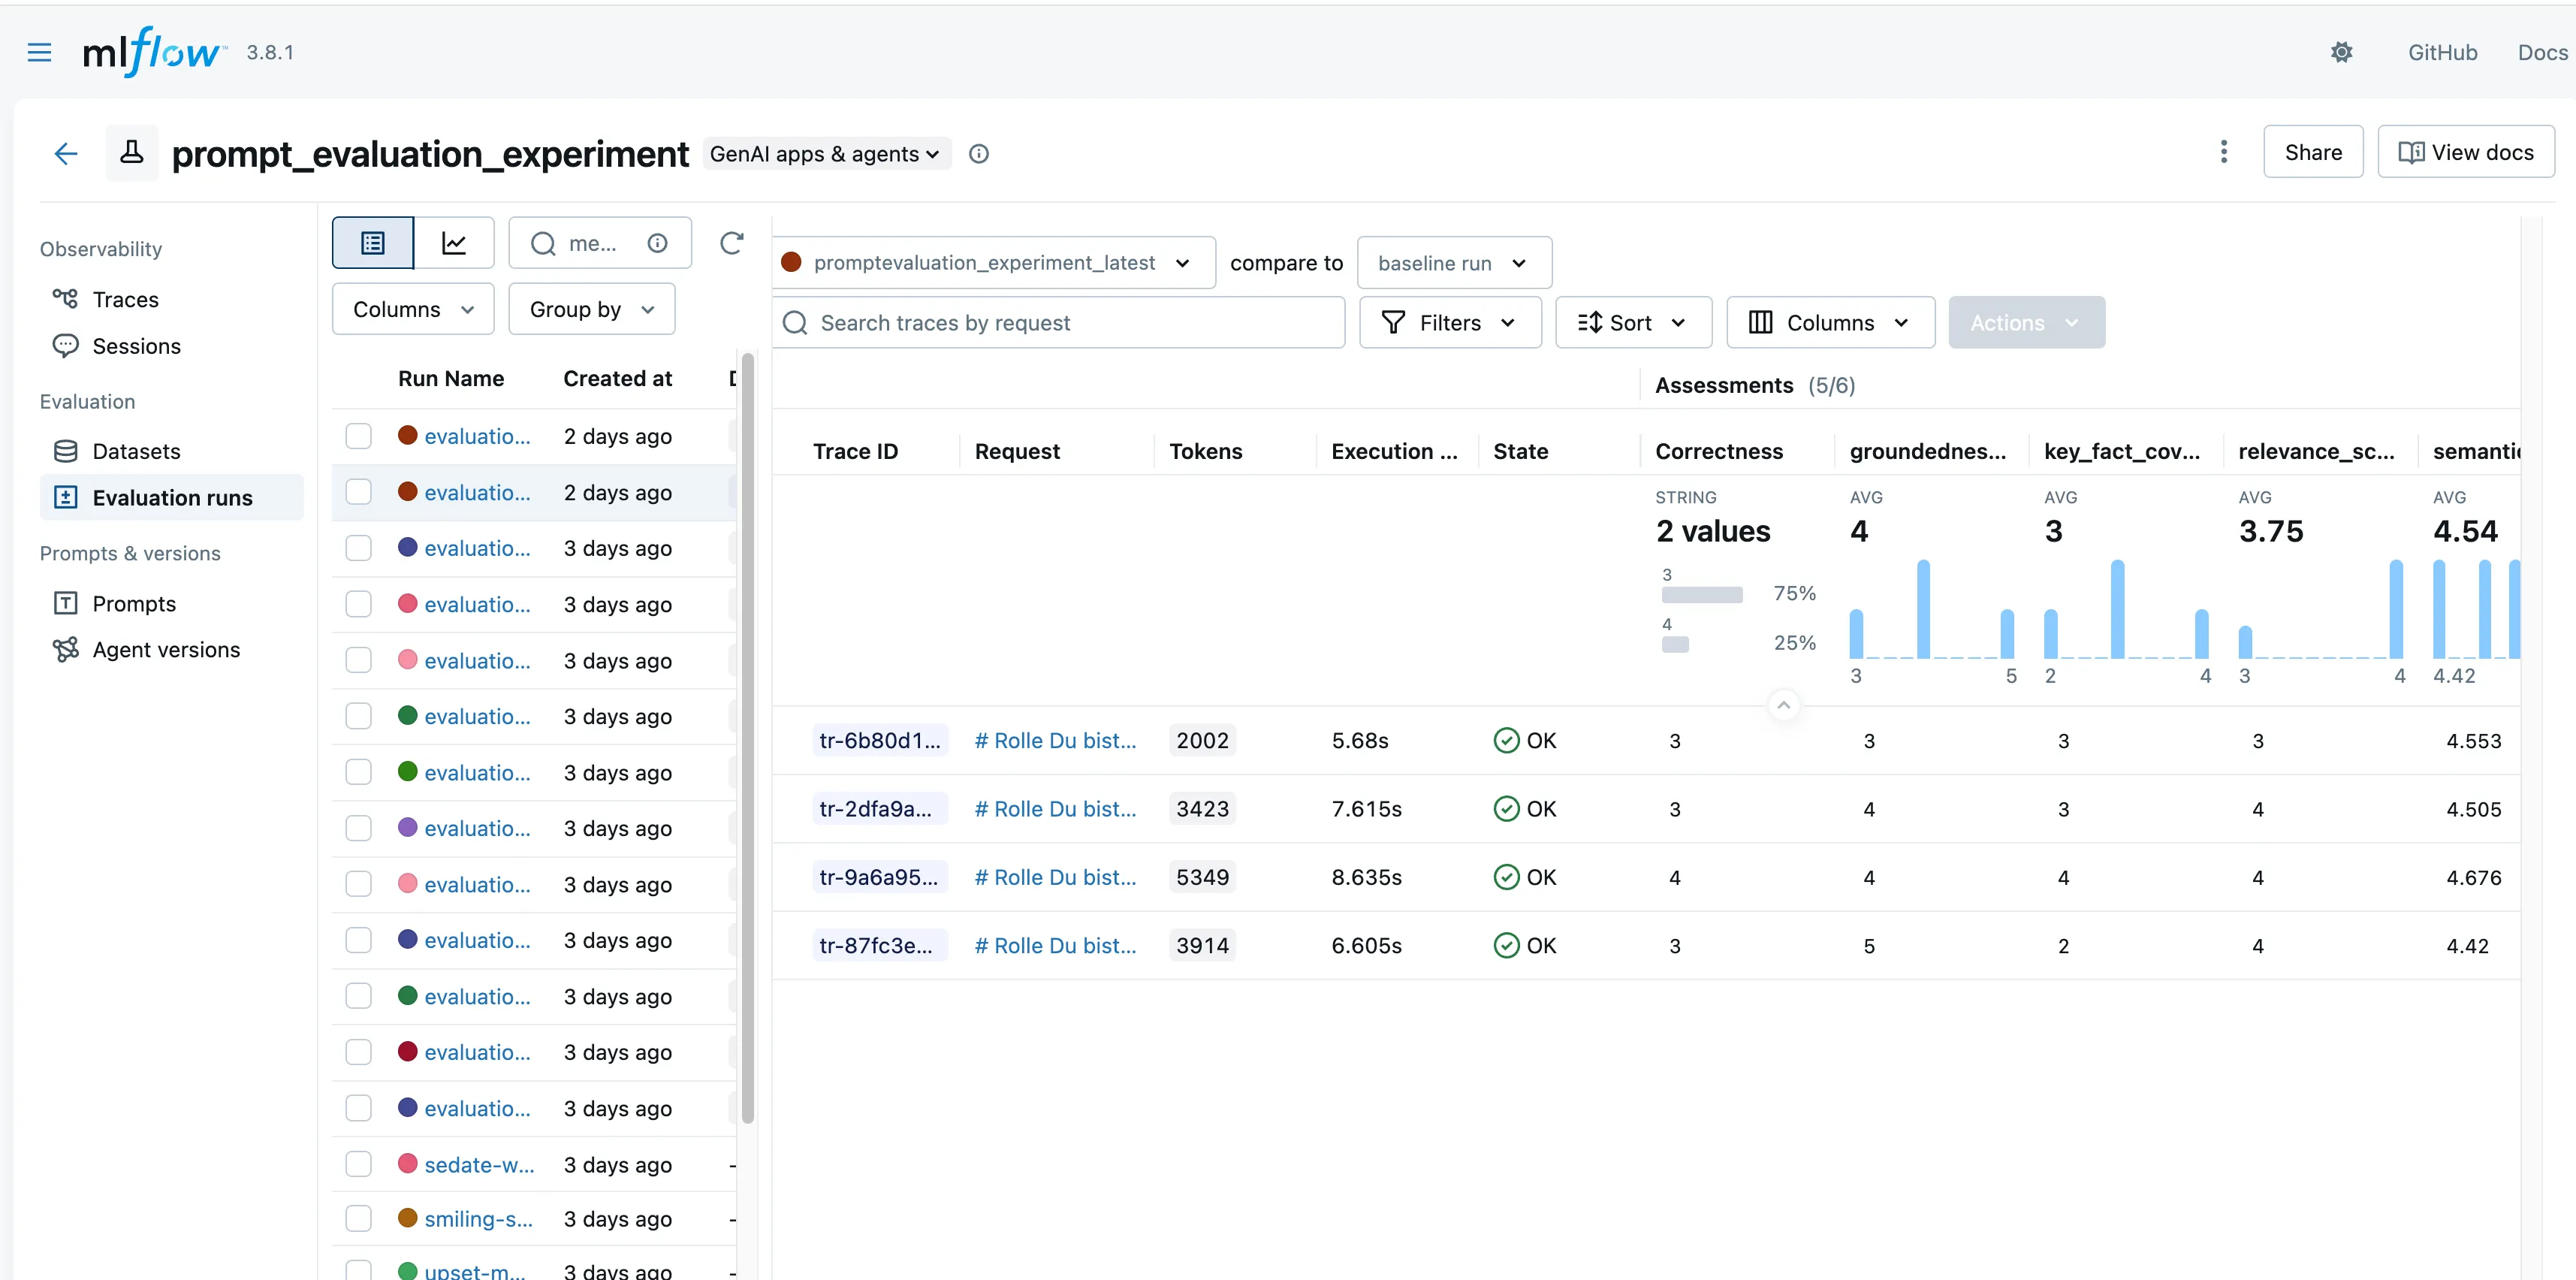
Task: Click the hamburger menu icon
Action: click(x=39, y=52)
